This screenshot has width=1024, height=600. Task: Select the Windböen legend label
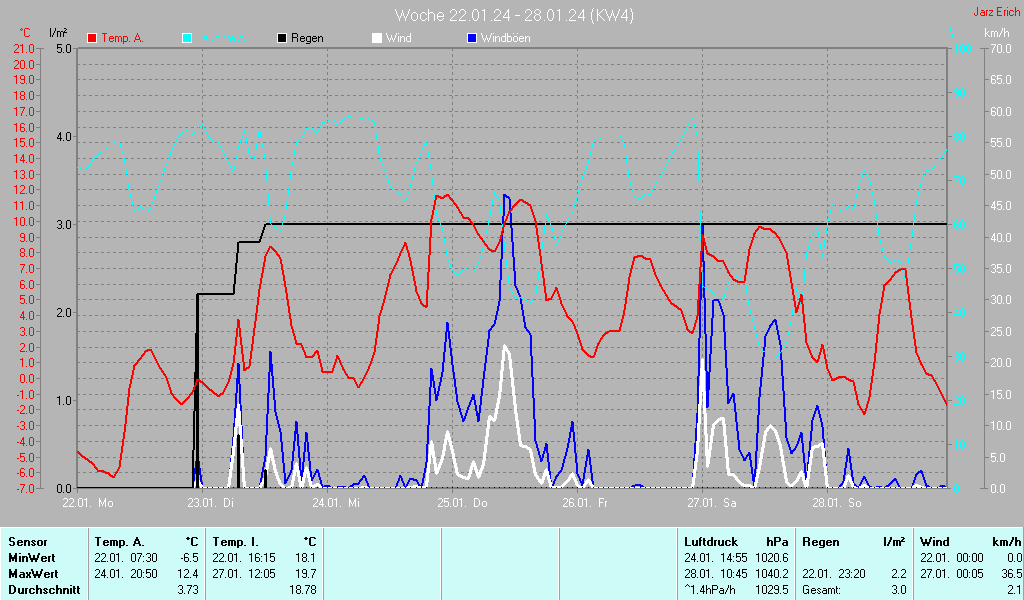(x=506, y=38)
